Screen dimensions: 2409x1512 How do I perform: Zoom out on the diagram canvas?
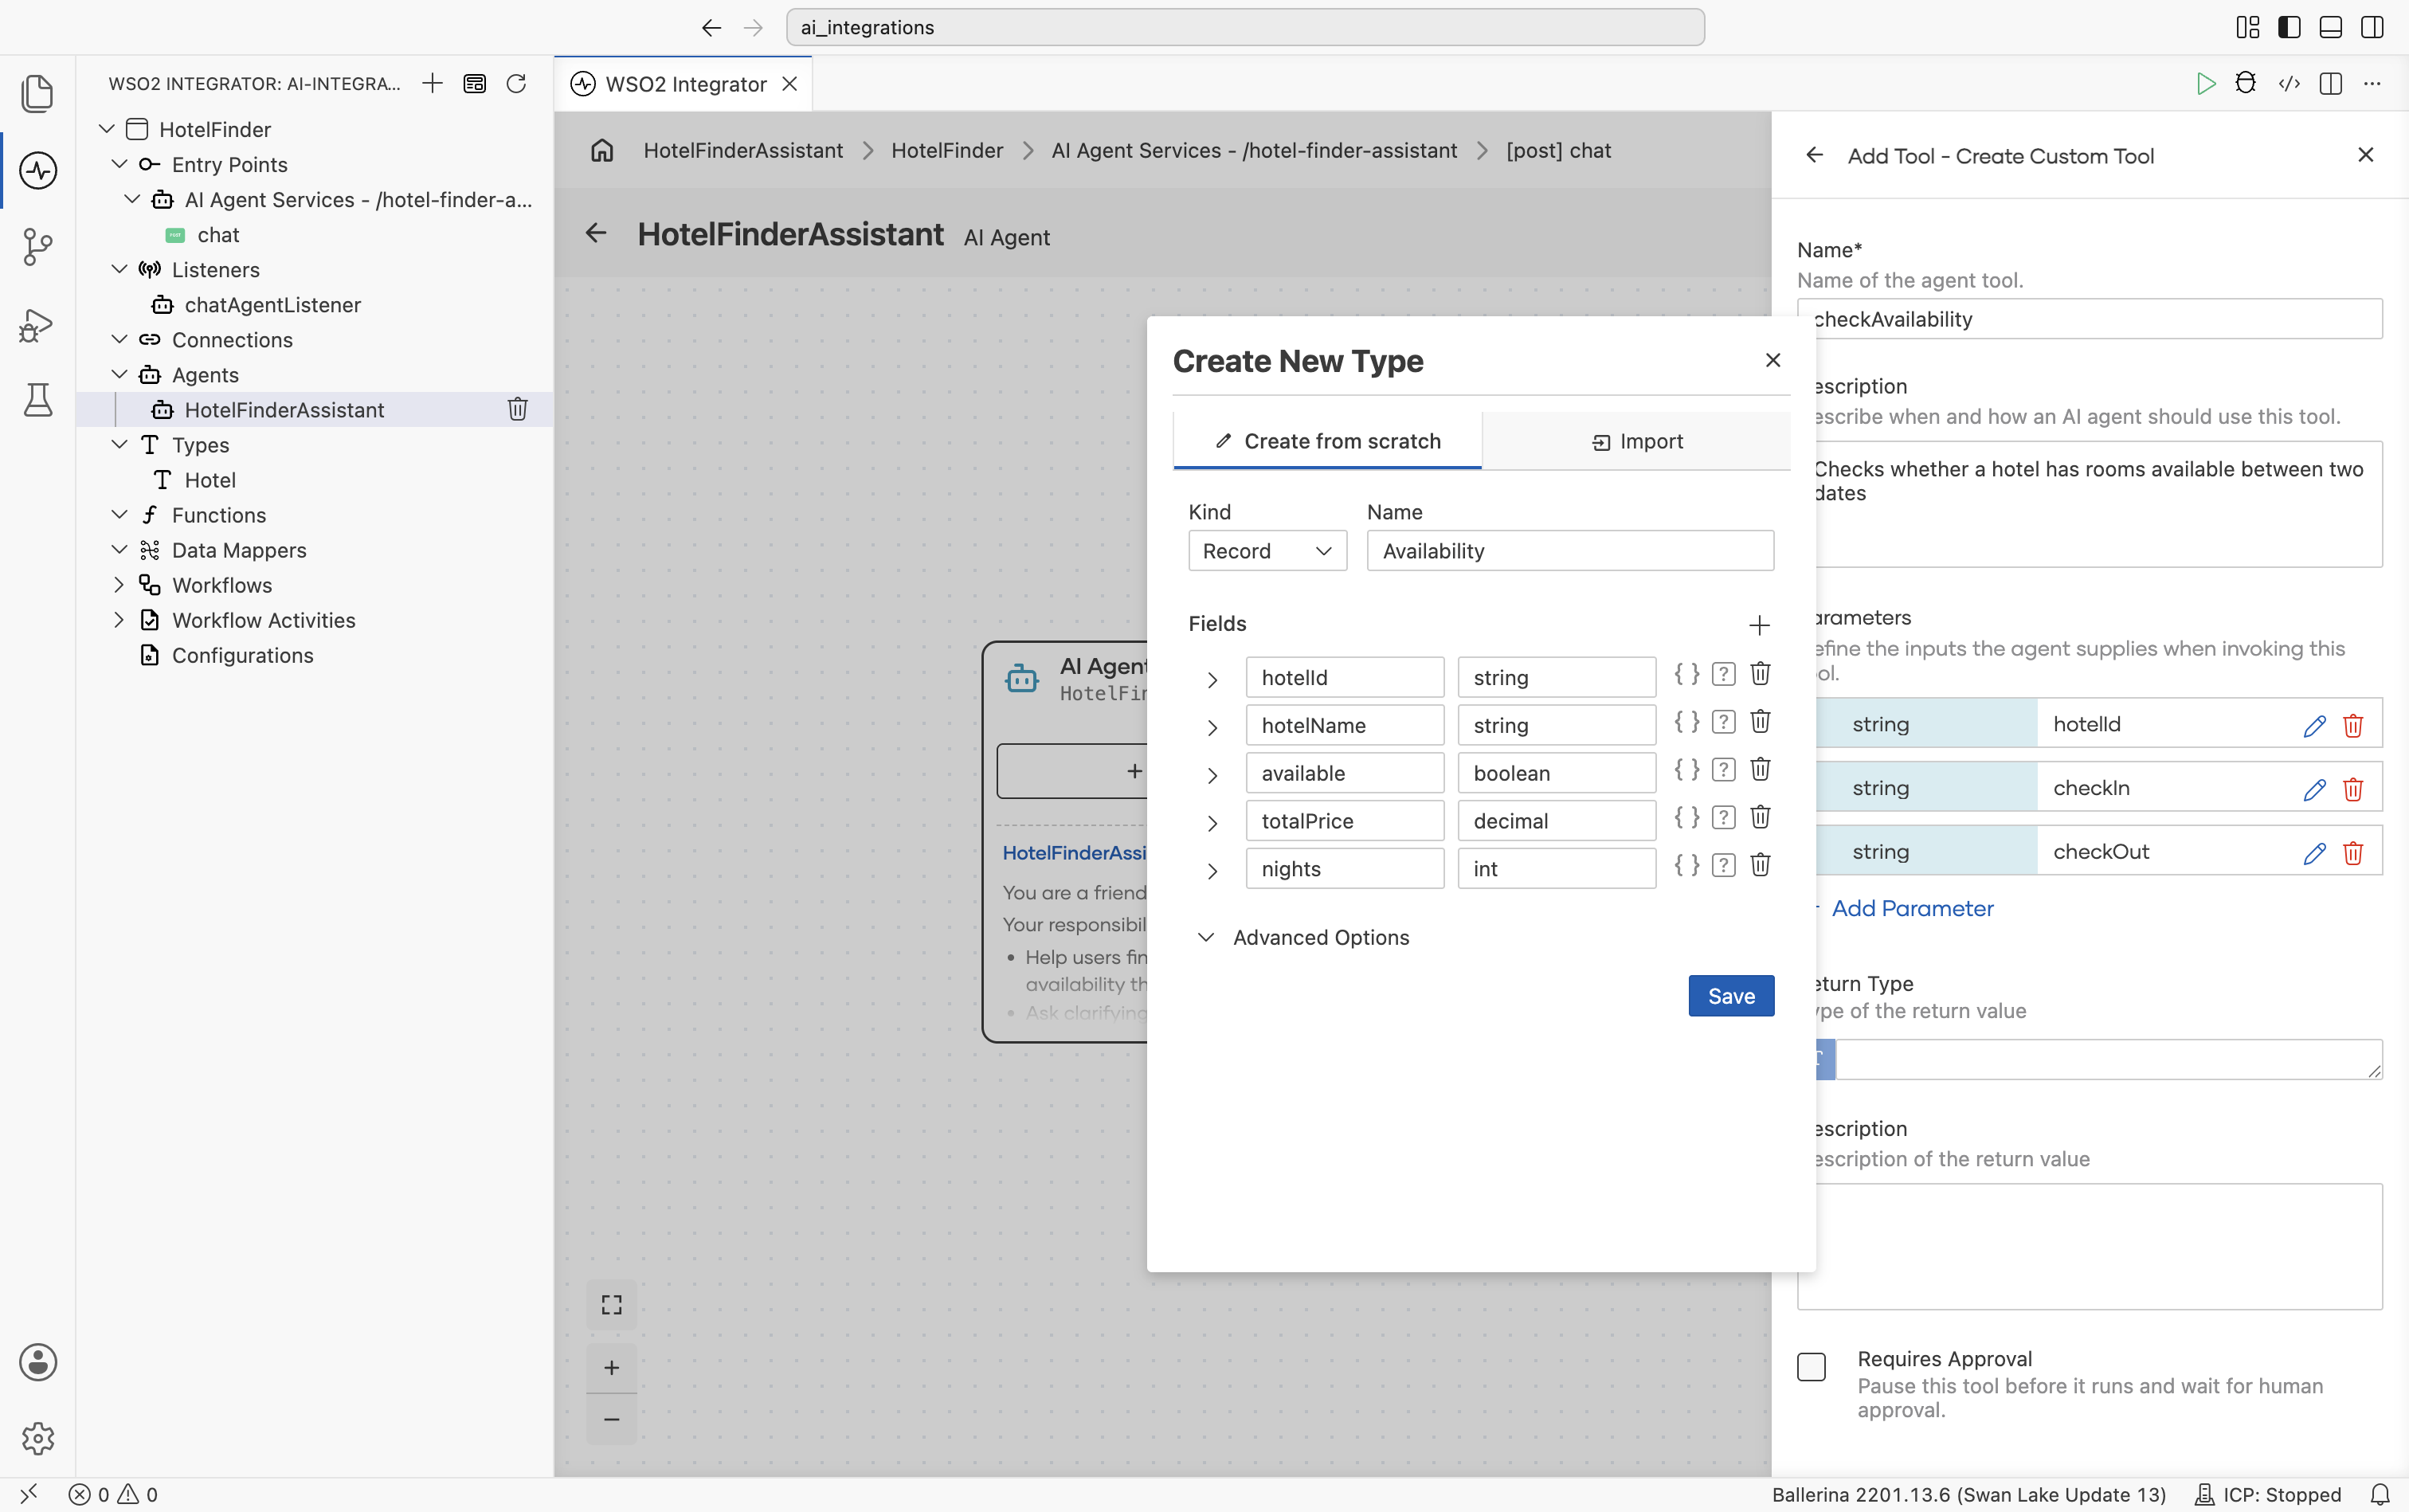(x=612, y=1419)
